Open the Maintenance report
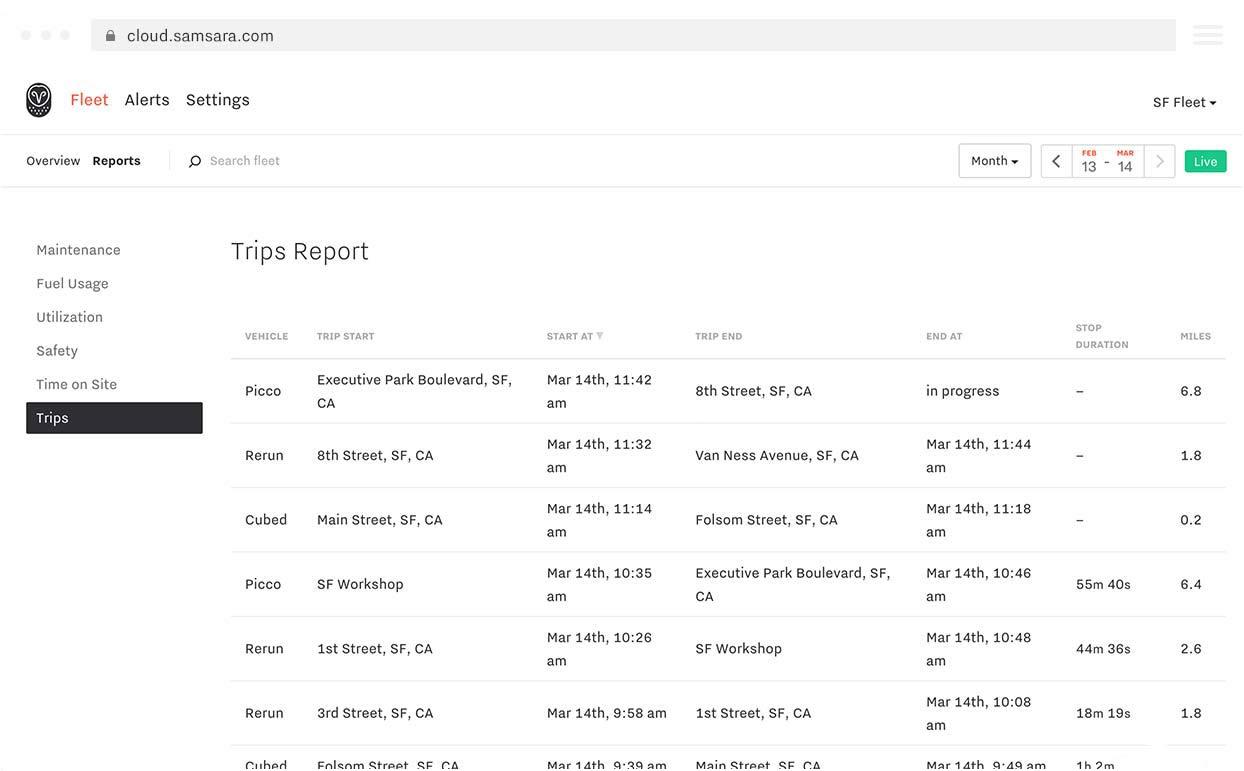 click(78, 250)
